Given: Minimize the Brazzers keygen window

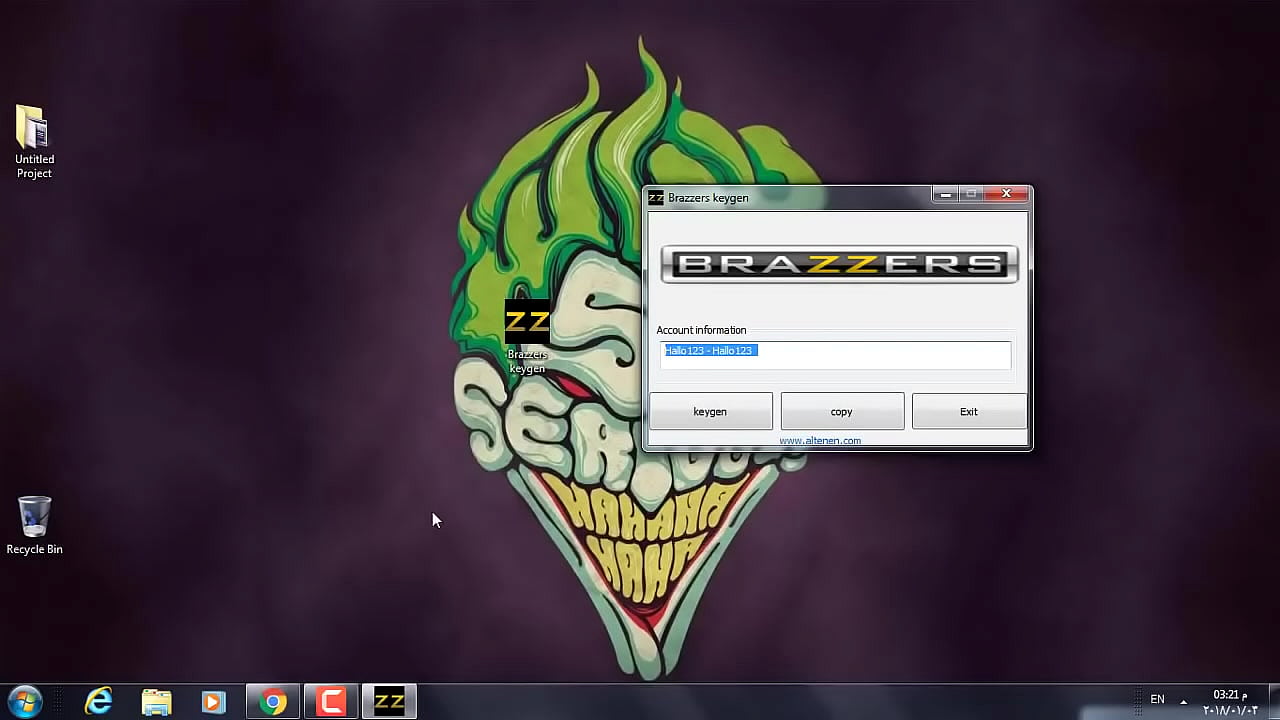Looking at the screenshot, I should tap(945, 194).
